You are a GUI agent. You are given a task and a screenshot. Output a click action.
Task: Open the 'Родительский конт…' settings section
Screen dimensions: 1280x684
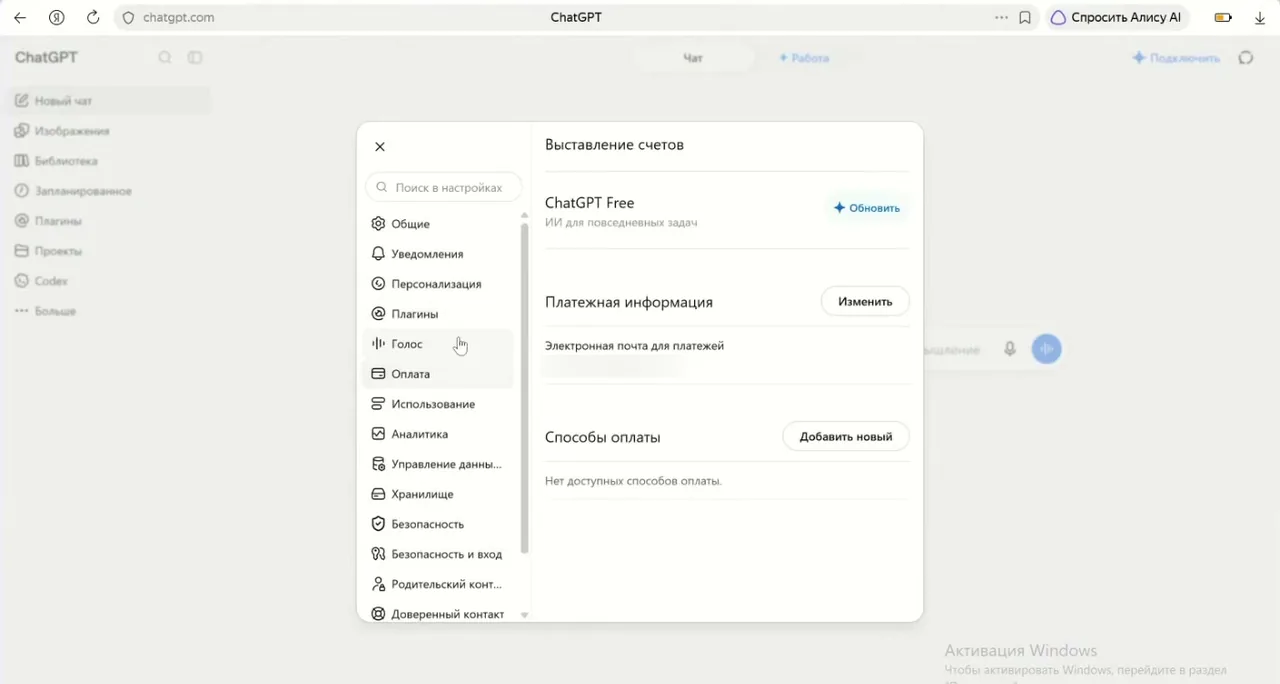click(x=438, y=584)
